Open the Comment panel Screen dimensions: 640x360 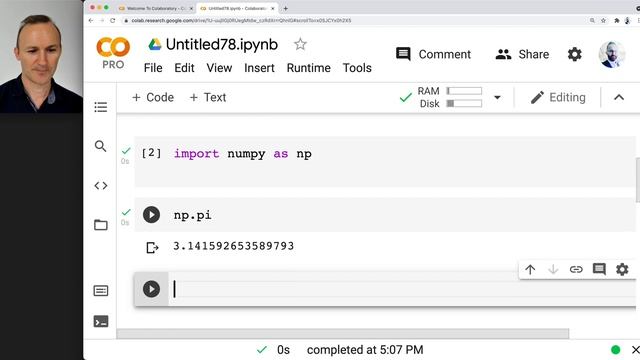433,54
